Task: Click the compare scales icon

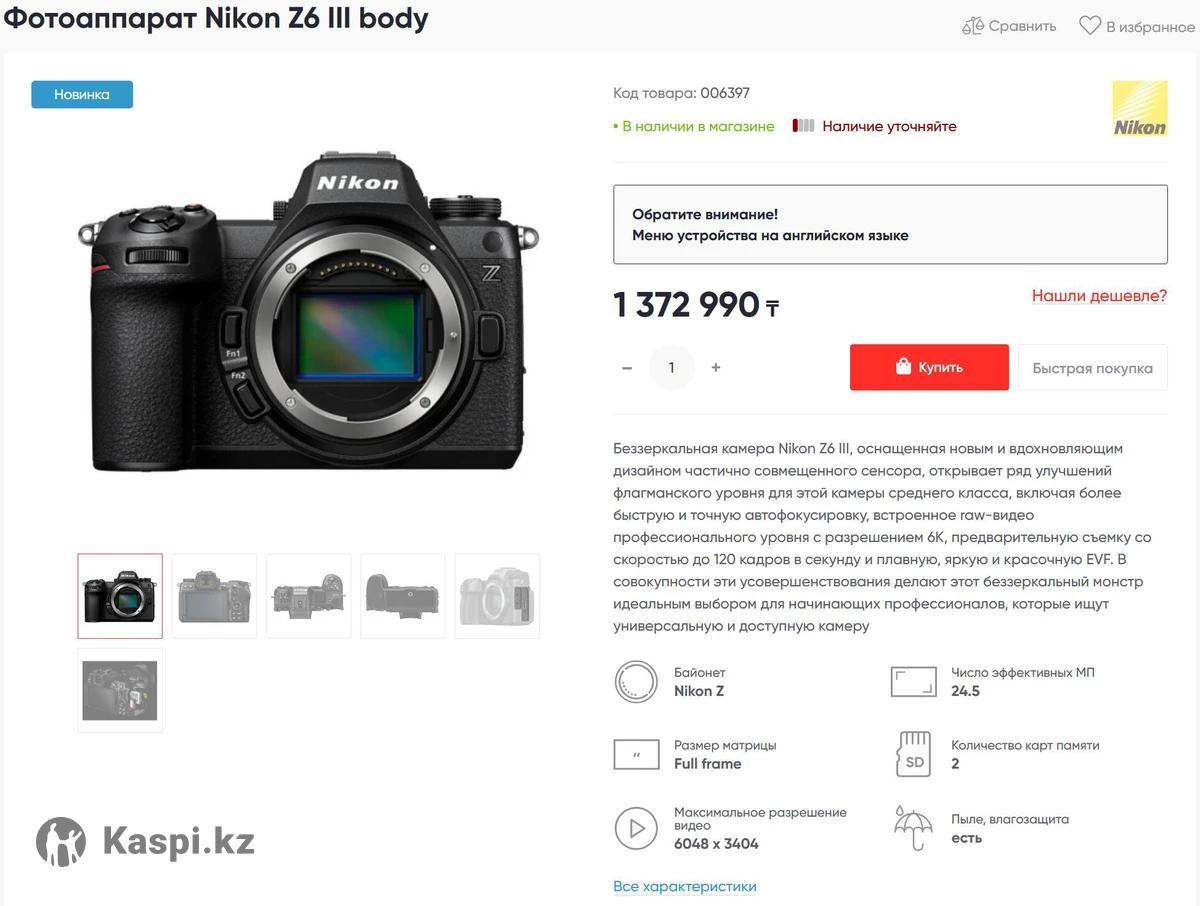Action: (972, 26)
